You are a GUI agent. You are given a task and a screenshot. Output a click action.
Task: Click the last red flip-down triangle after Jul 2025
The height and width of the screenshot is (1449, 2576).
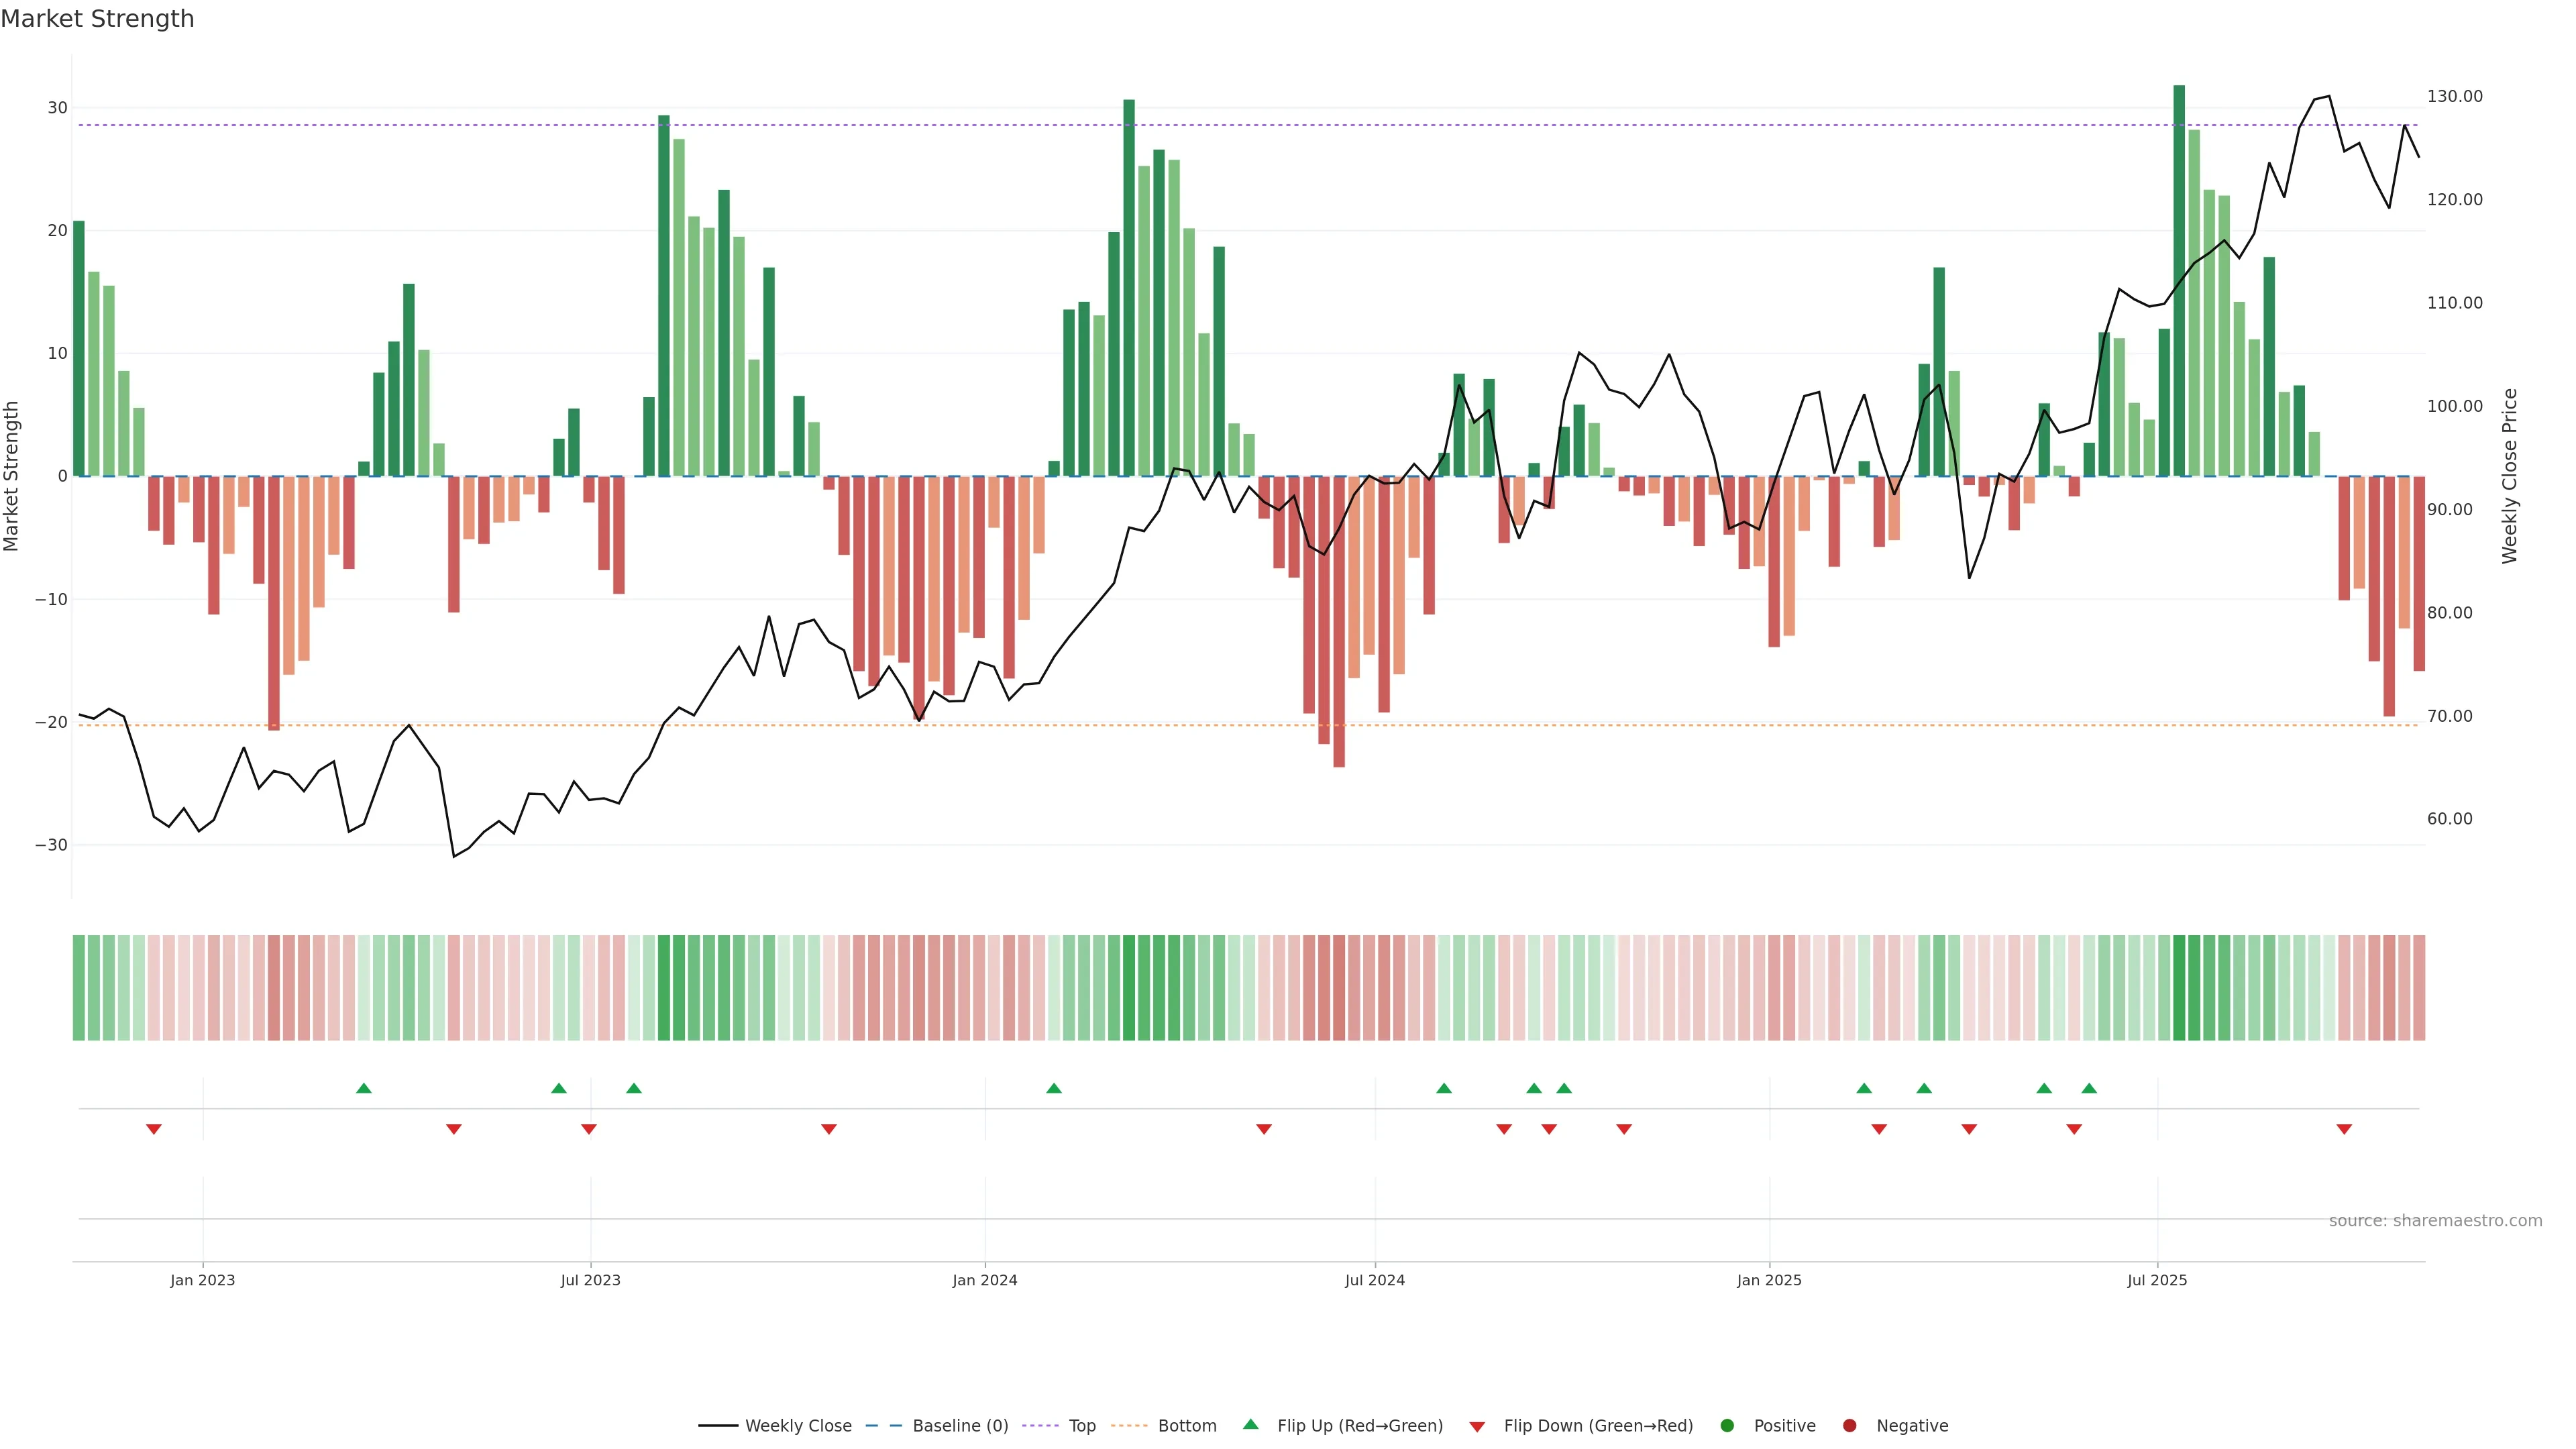(x=2344, y=1129)
